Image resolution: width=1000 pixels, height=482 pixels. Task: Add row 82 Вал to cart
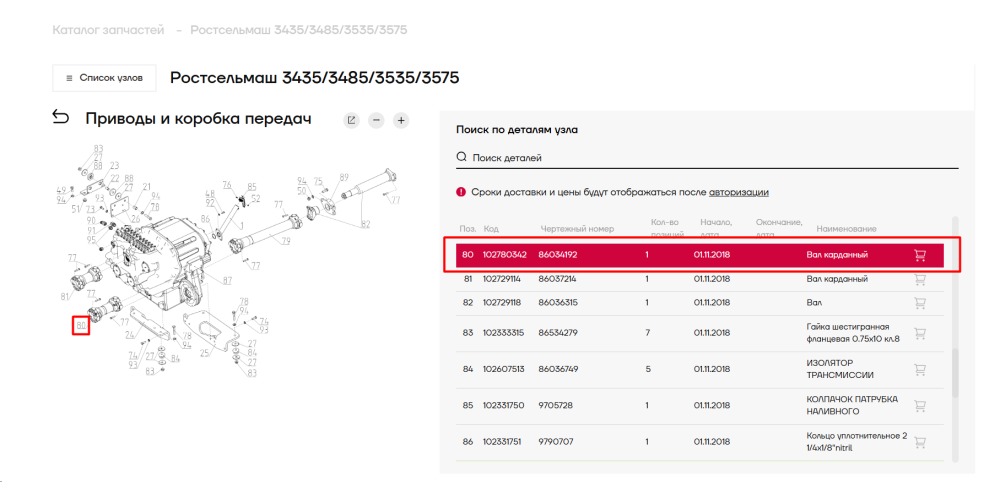pos(920,303)
